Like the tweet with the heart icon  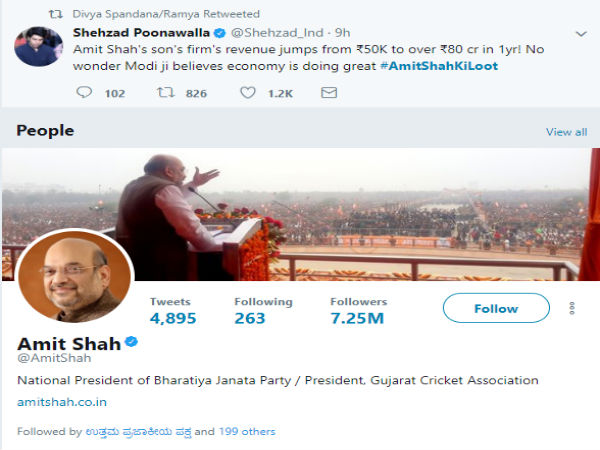click(x=247, y=93)
